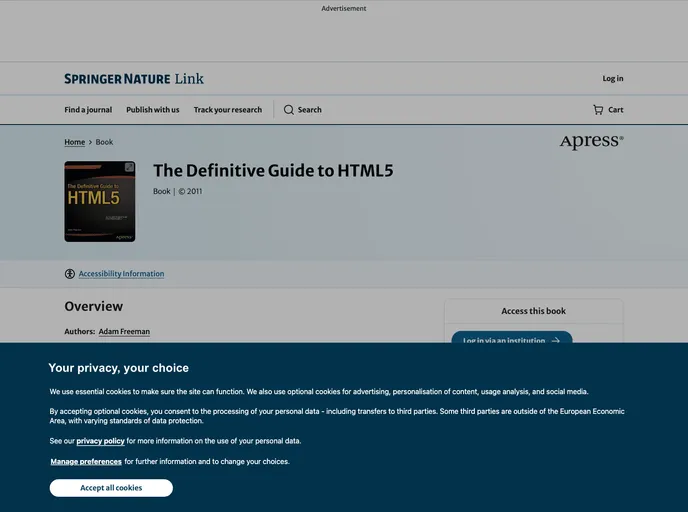
Task: Click the accessibility person icon
Action: [70, 274]
